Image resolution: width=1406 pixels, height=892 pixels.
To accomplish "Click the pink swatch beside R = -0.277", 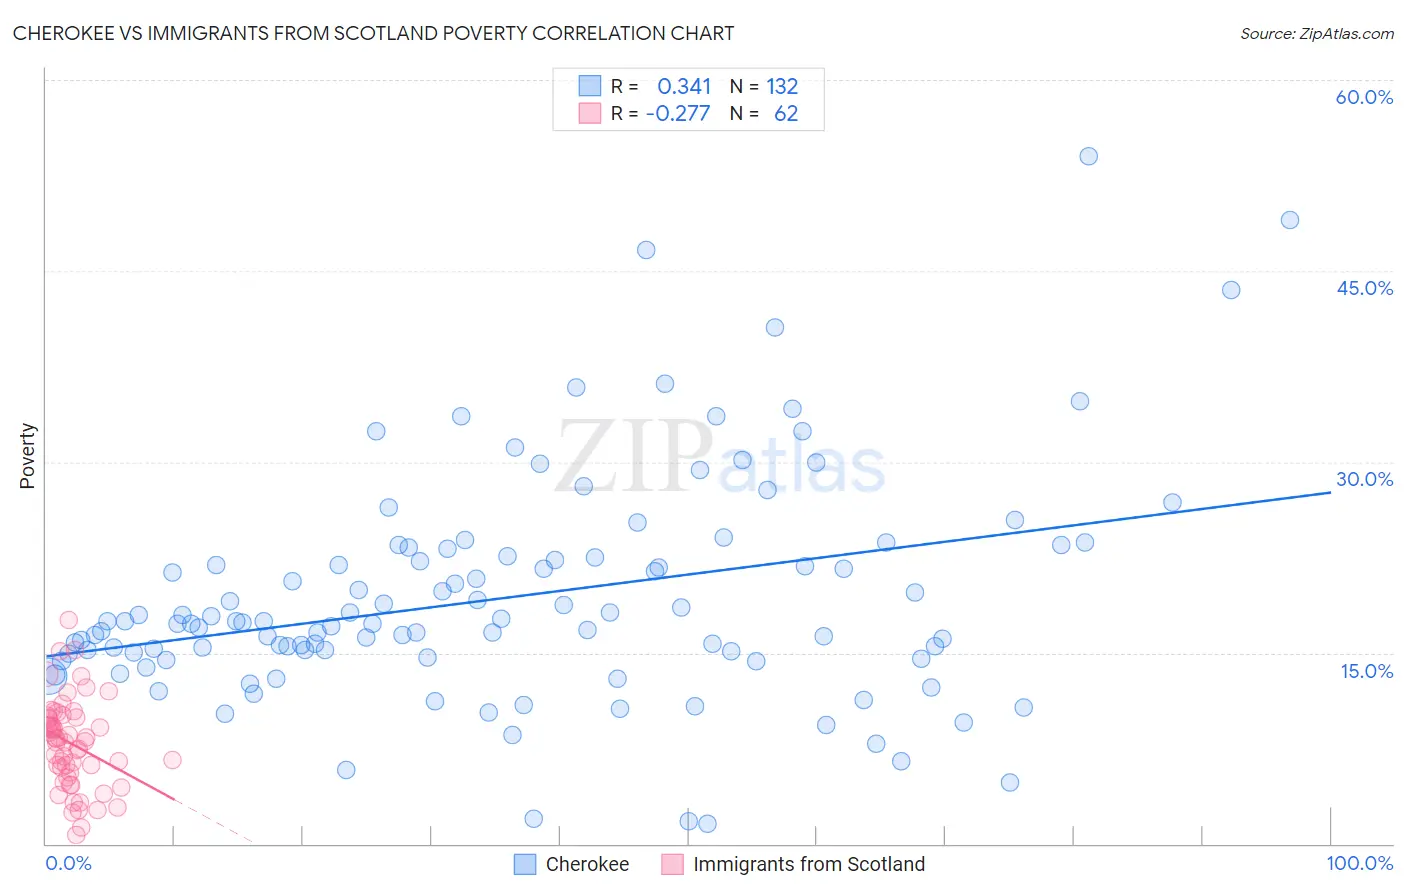I will [x=590, y=113].
